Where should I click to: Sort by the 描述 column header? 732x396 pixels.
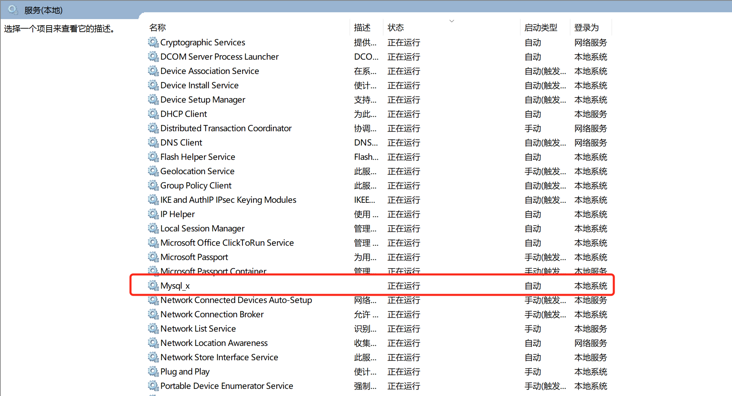(362, 28)
